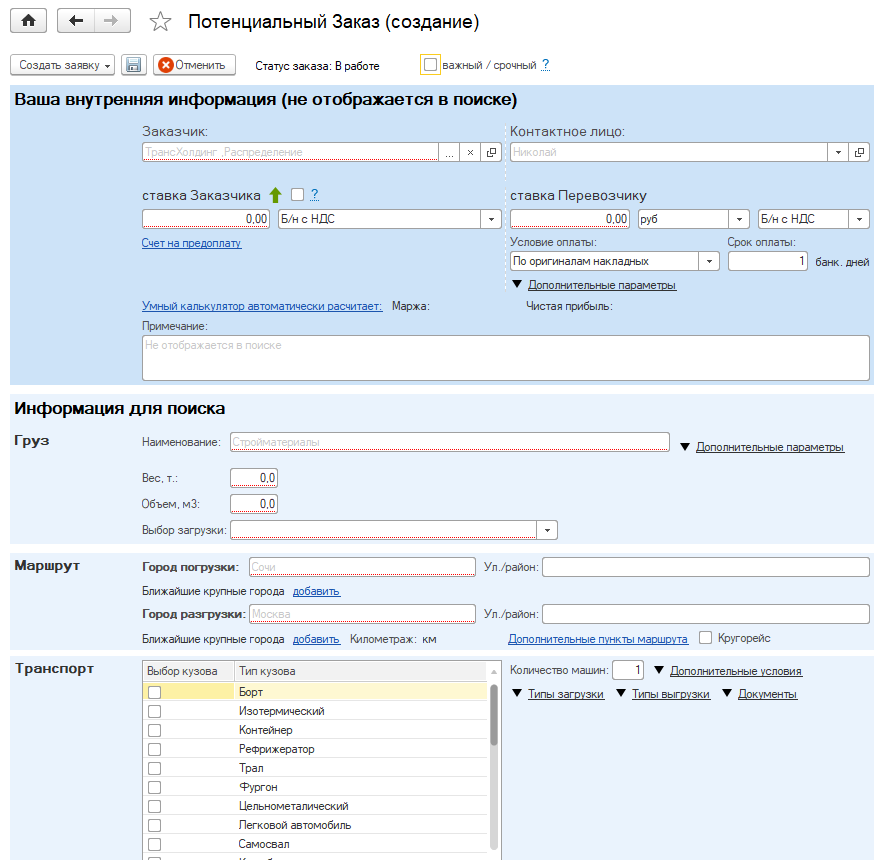The image size is (879, 867).
Task: Expand Типы выгрузки section
Action: coord(671,694)
